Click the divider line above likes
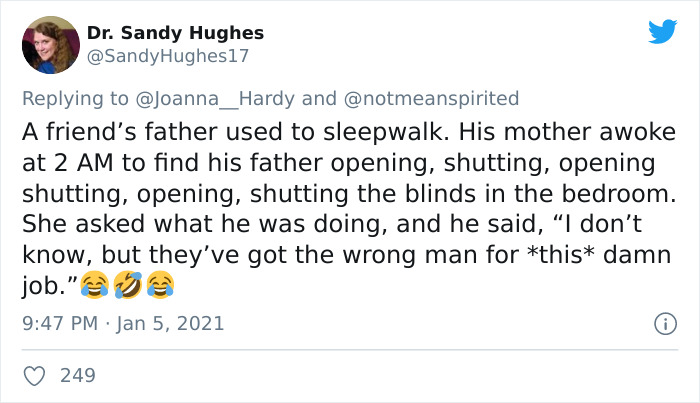700x403 pixels. [x=350, y=350]
